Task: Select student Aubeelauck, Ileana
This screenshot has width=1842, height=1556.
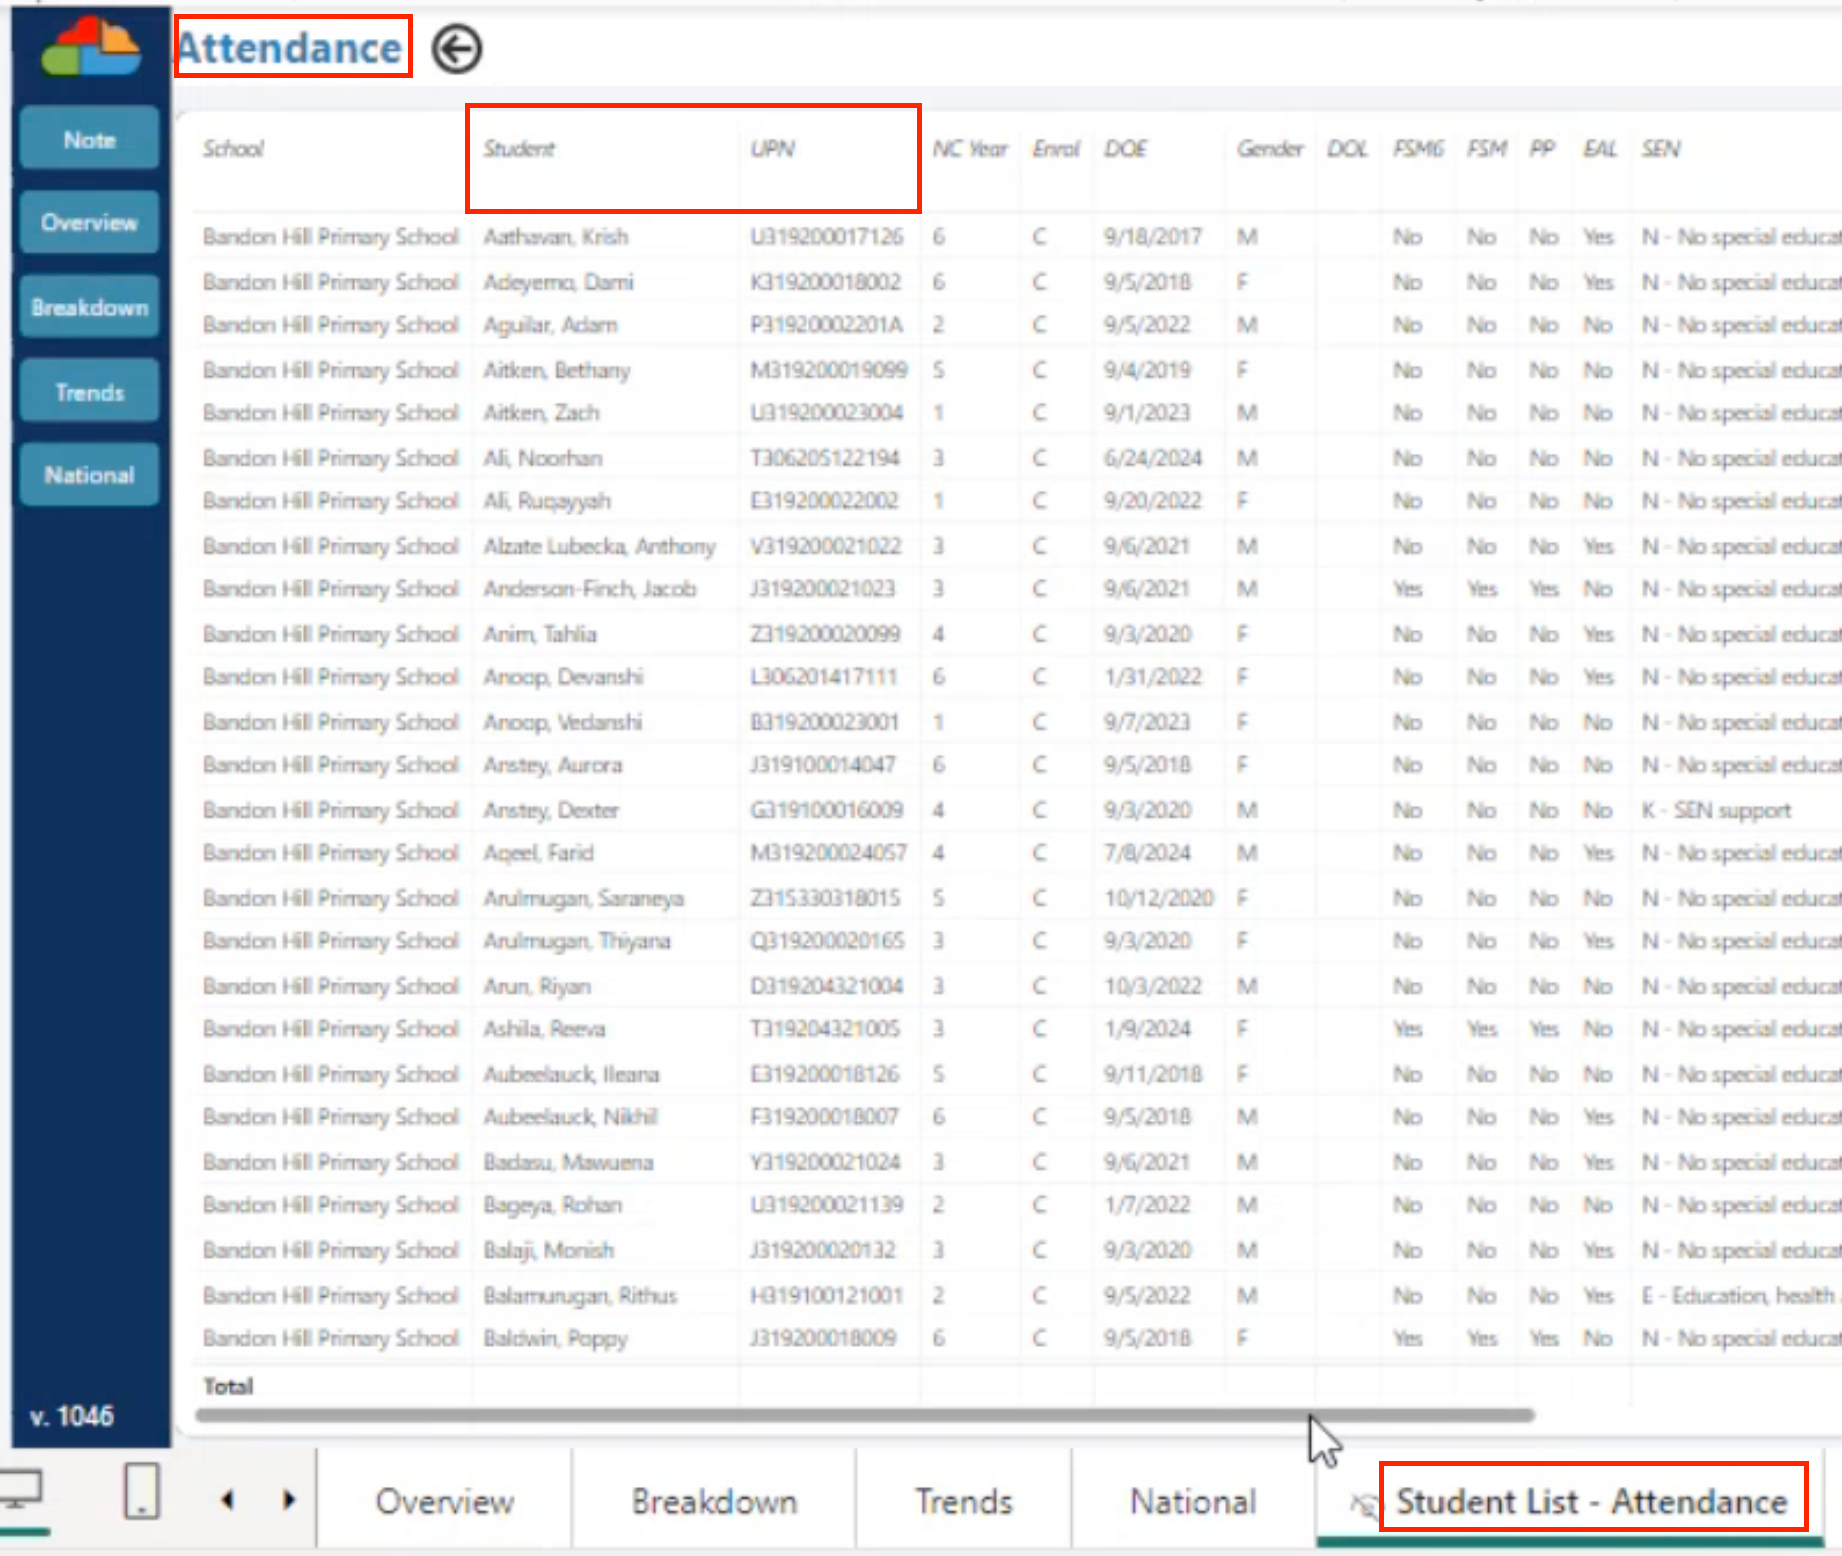Action: [x=572, y=1074]
